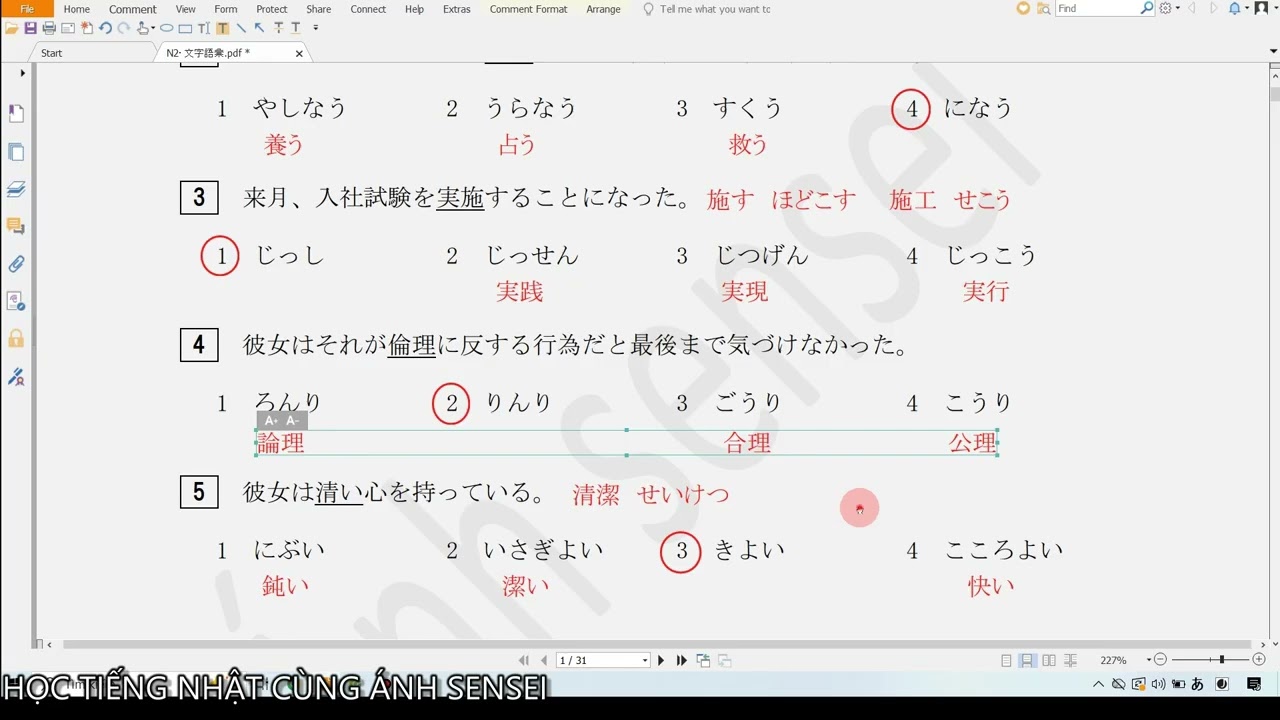Open the Pages thumbnail panel in sidebar
Screen dimensions: 1280x720
point(16,152)
